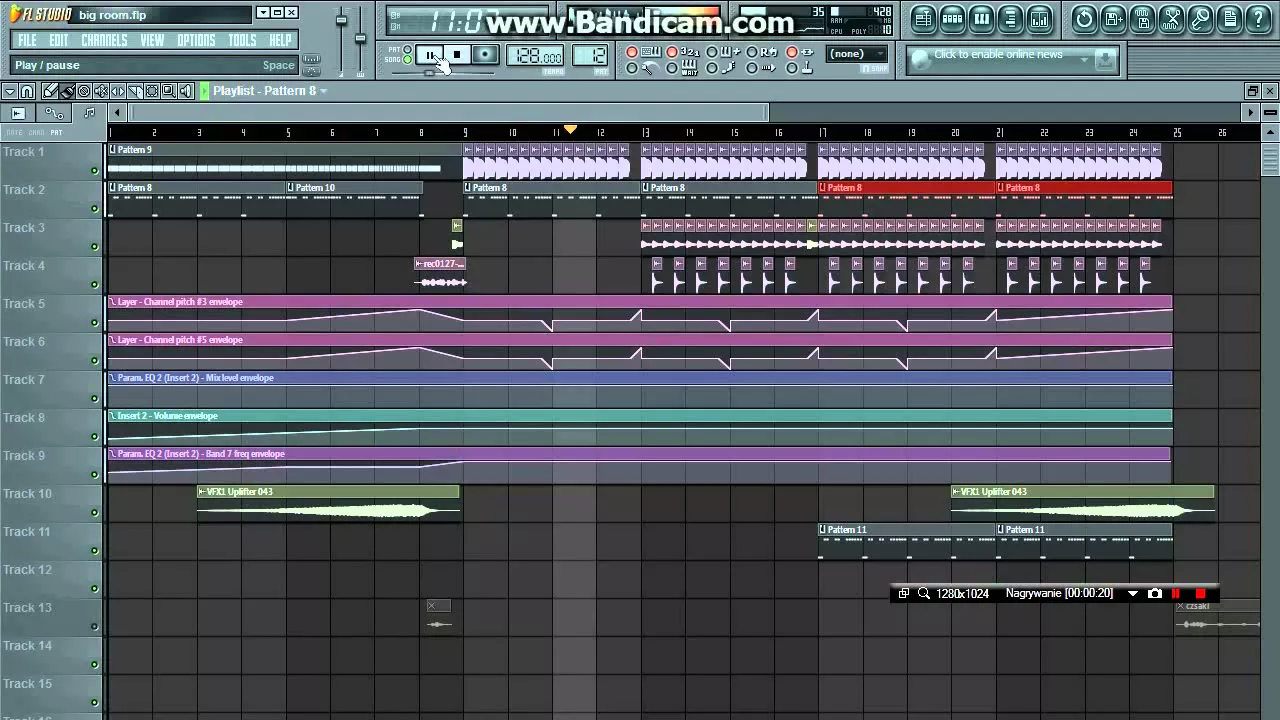
Task: Mute Track 1 with its green light
Action: (x=95, y=170)
